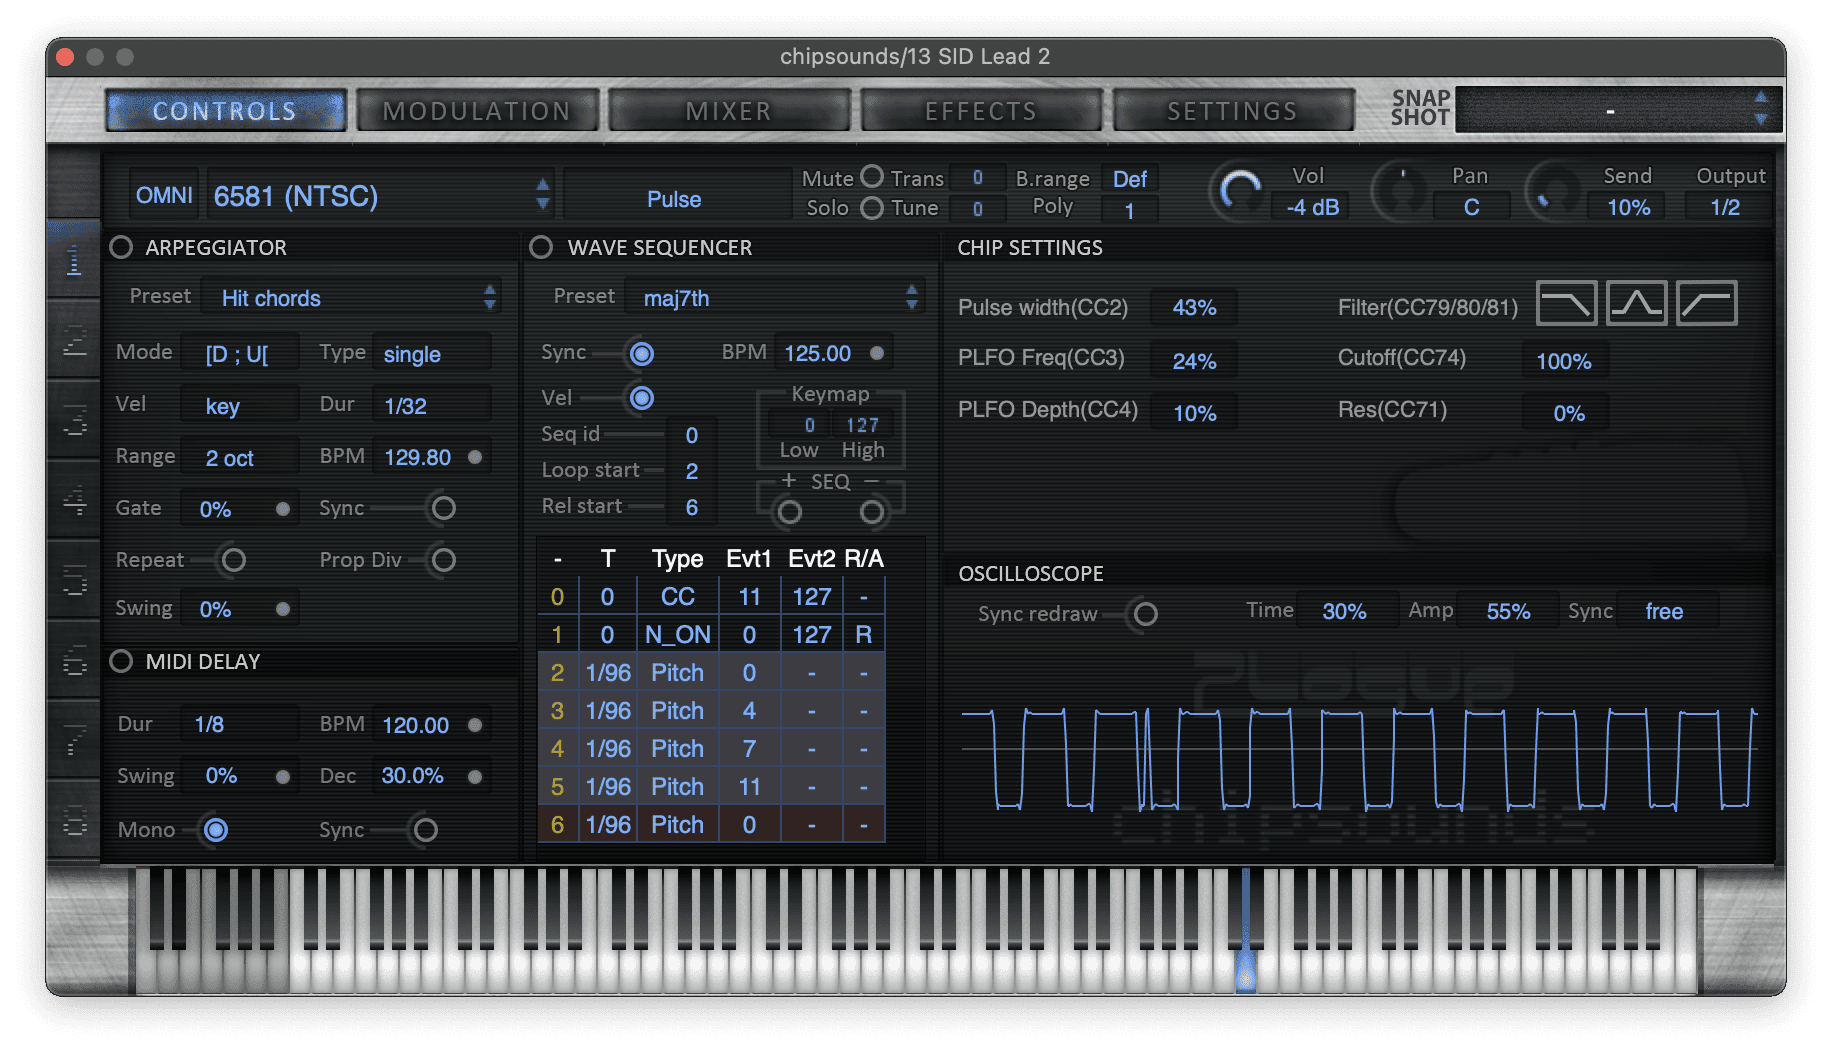Screen dimensions: 1832x1050
Task: Select the high-pass filter icon
Action: tap(1706, 303)
